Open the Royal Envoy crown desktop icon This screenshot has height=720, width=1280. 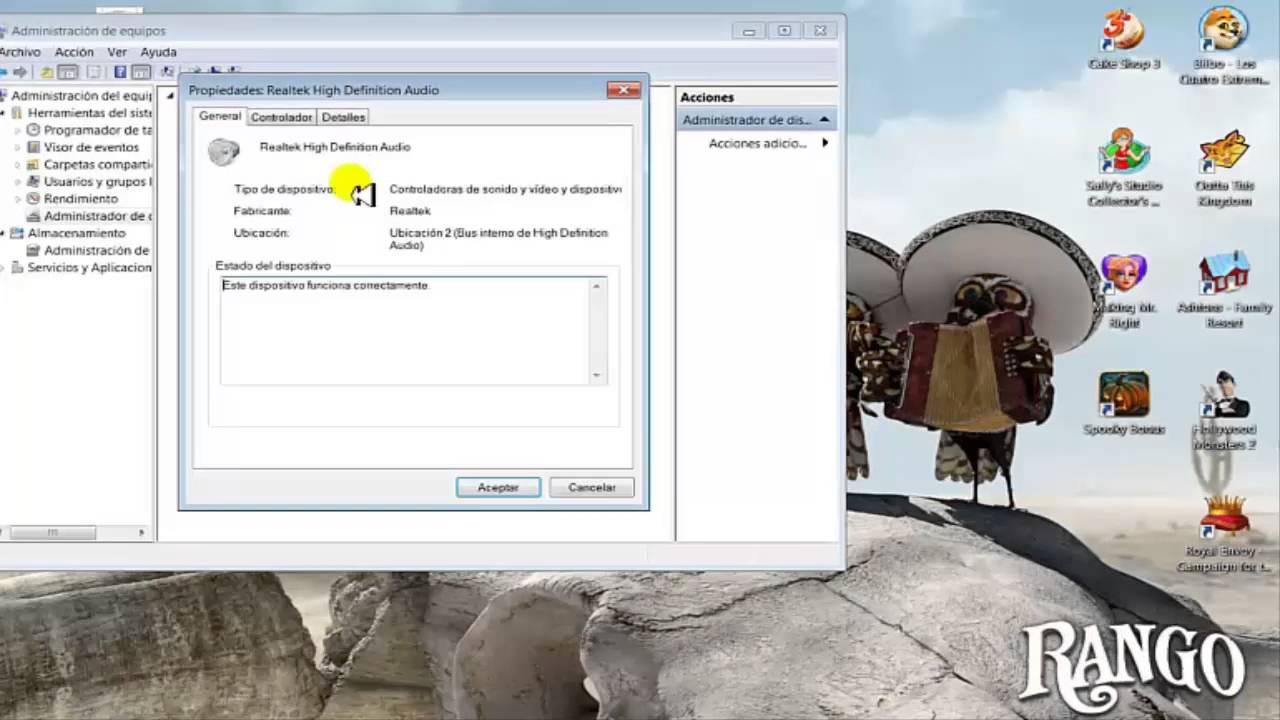click(1224, 533)
